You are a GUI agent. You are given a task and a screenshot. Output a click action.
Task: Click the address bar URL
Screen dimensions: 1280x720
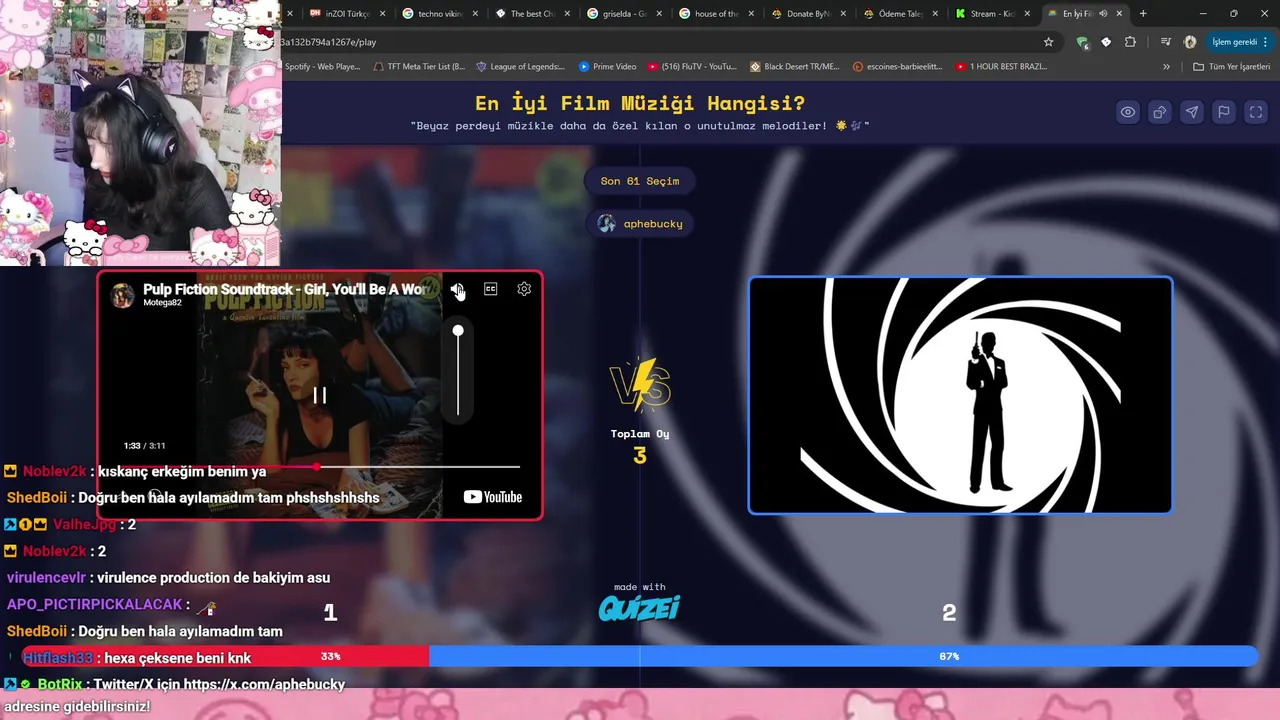[328, 42]
